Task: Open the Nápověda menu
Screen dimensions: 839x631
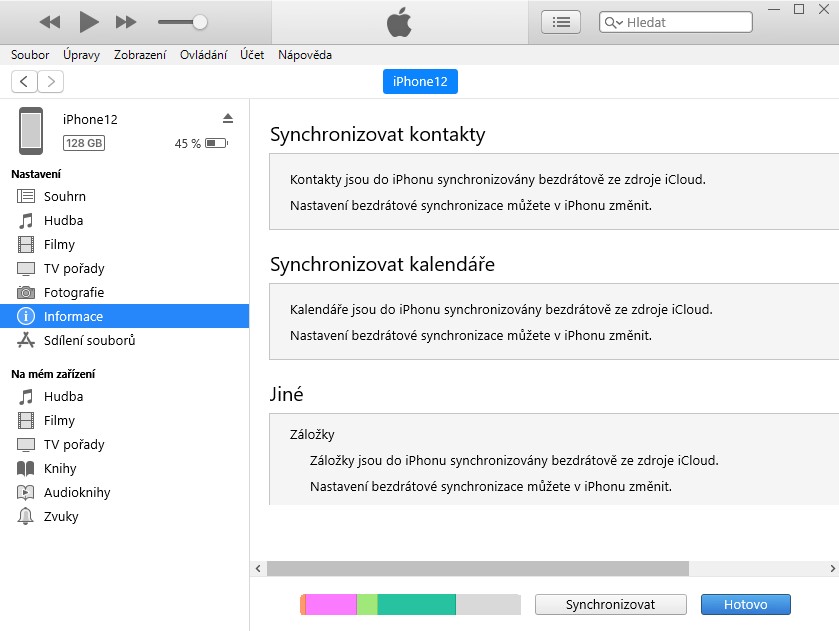Action: [305, 55]
